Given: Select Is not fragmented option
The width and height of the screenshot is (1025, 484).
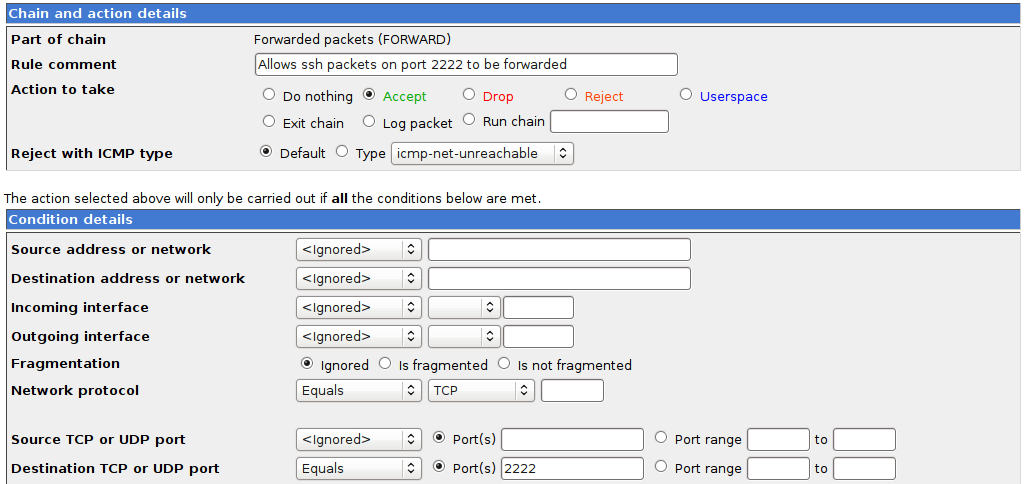Looking at the screenshot, I should tap(504, 364).
